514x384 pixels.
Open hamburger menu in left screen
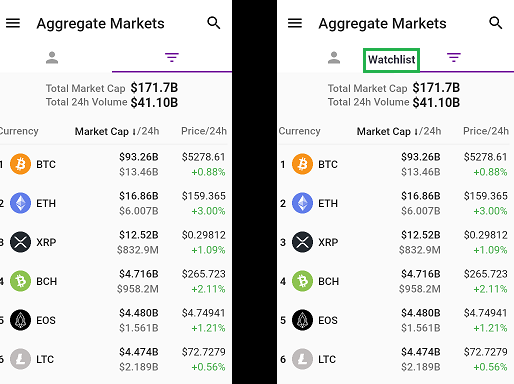[13, 23]
